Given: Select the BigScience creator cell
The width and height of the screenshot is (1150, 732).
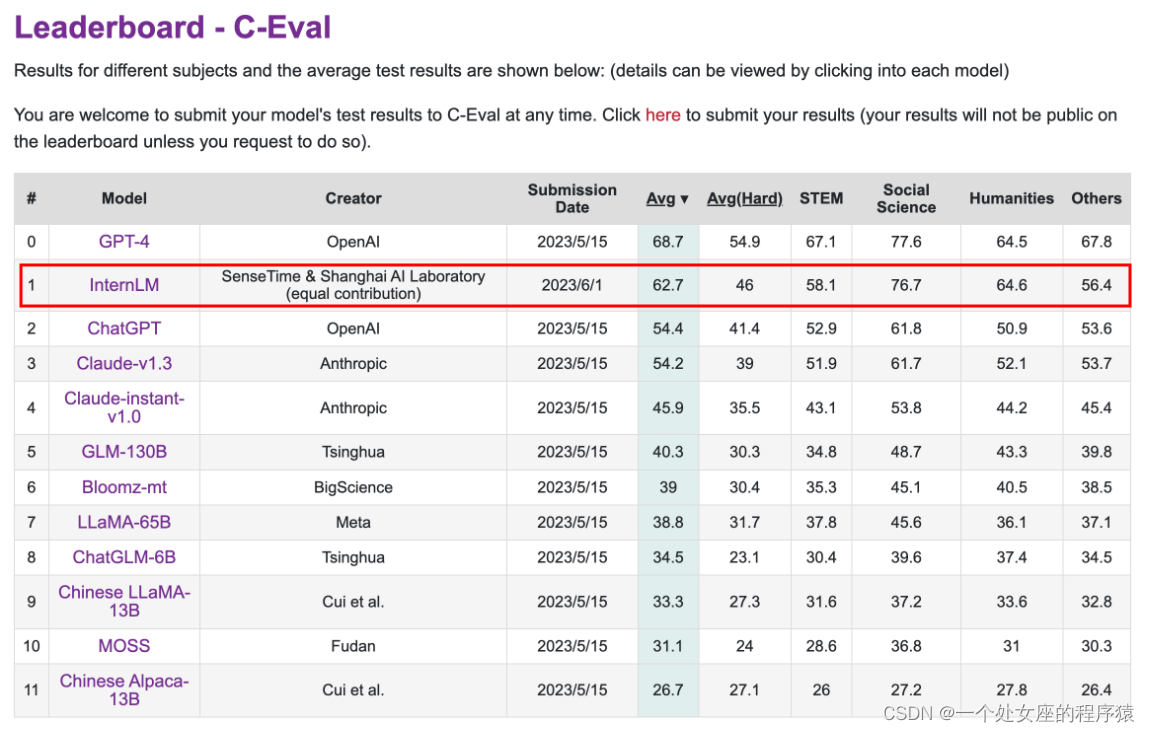Looking at the screenshot, I should (x=353, y=487).
